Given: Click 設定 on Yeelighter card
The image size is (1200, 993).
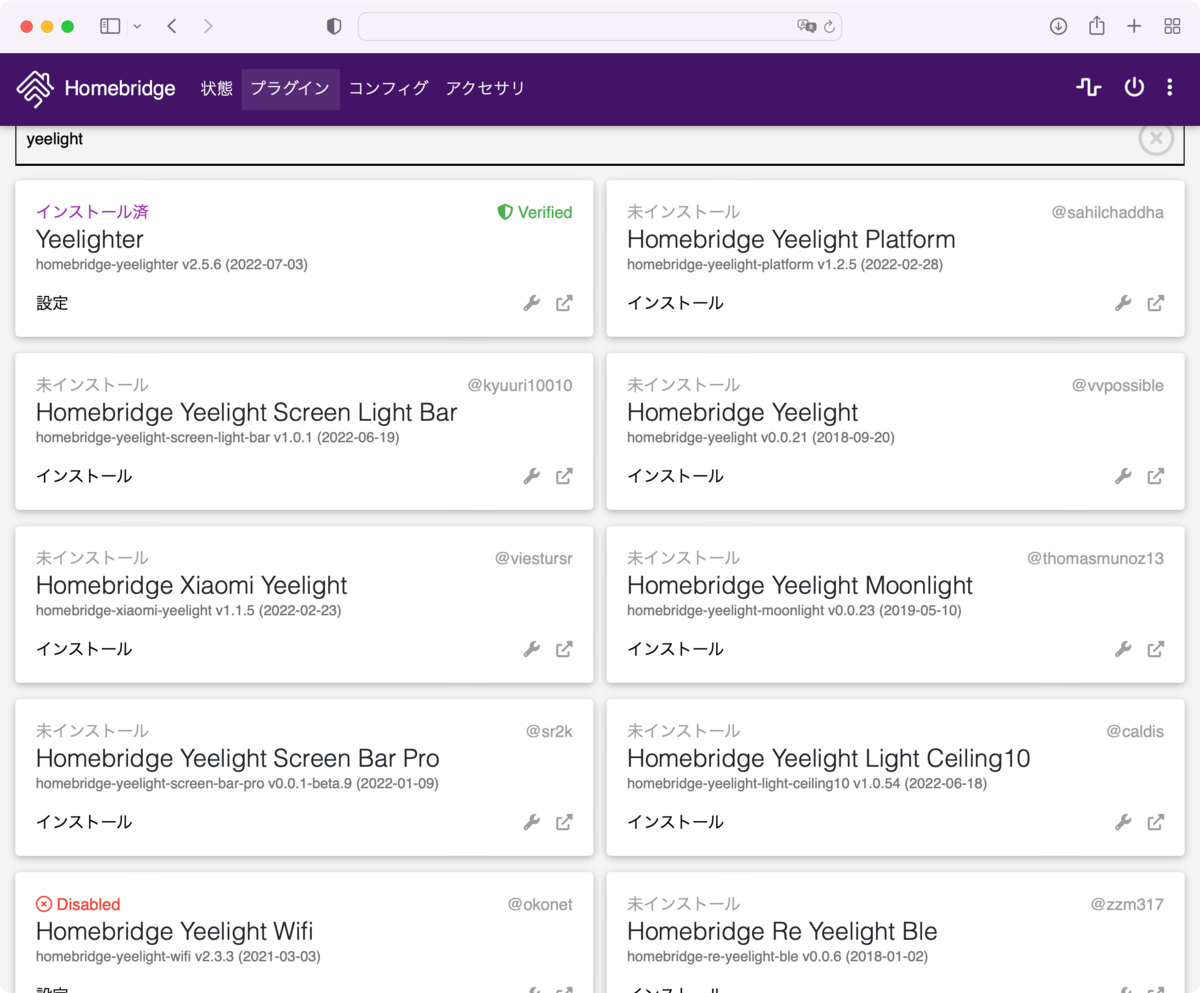Looking at the screenshot, I should click(x=52, y=303).
